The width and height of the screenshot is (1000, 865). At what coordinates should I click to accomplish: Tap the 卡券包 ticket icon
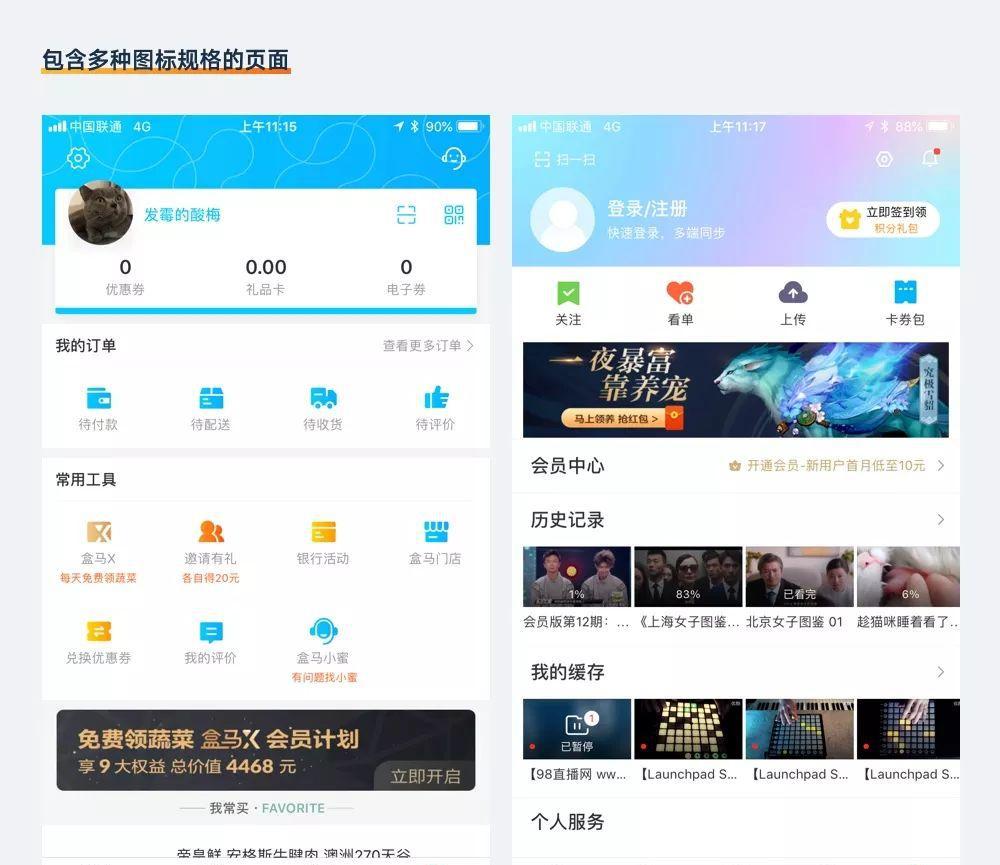[905, 292]
